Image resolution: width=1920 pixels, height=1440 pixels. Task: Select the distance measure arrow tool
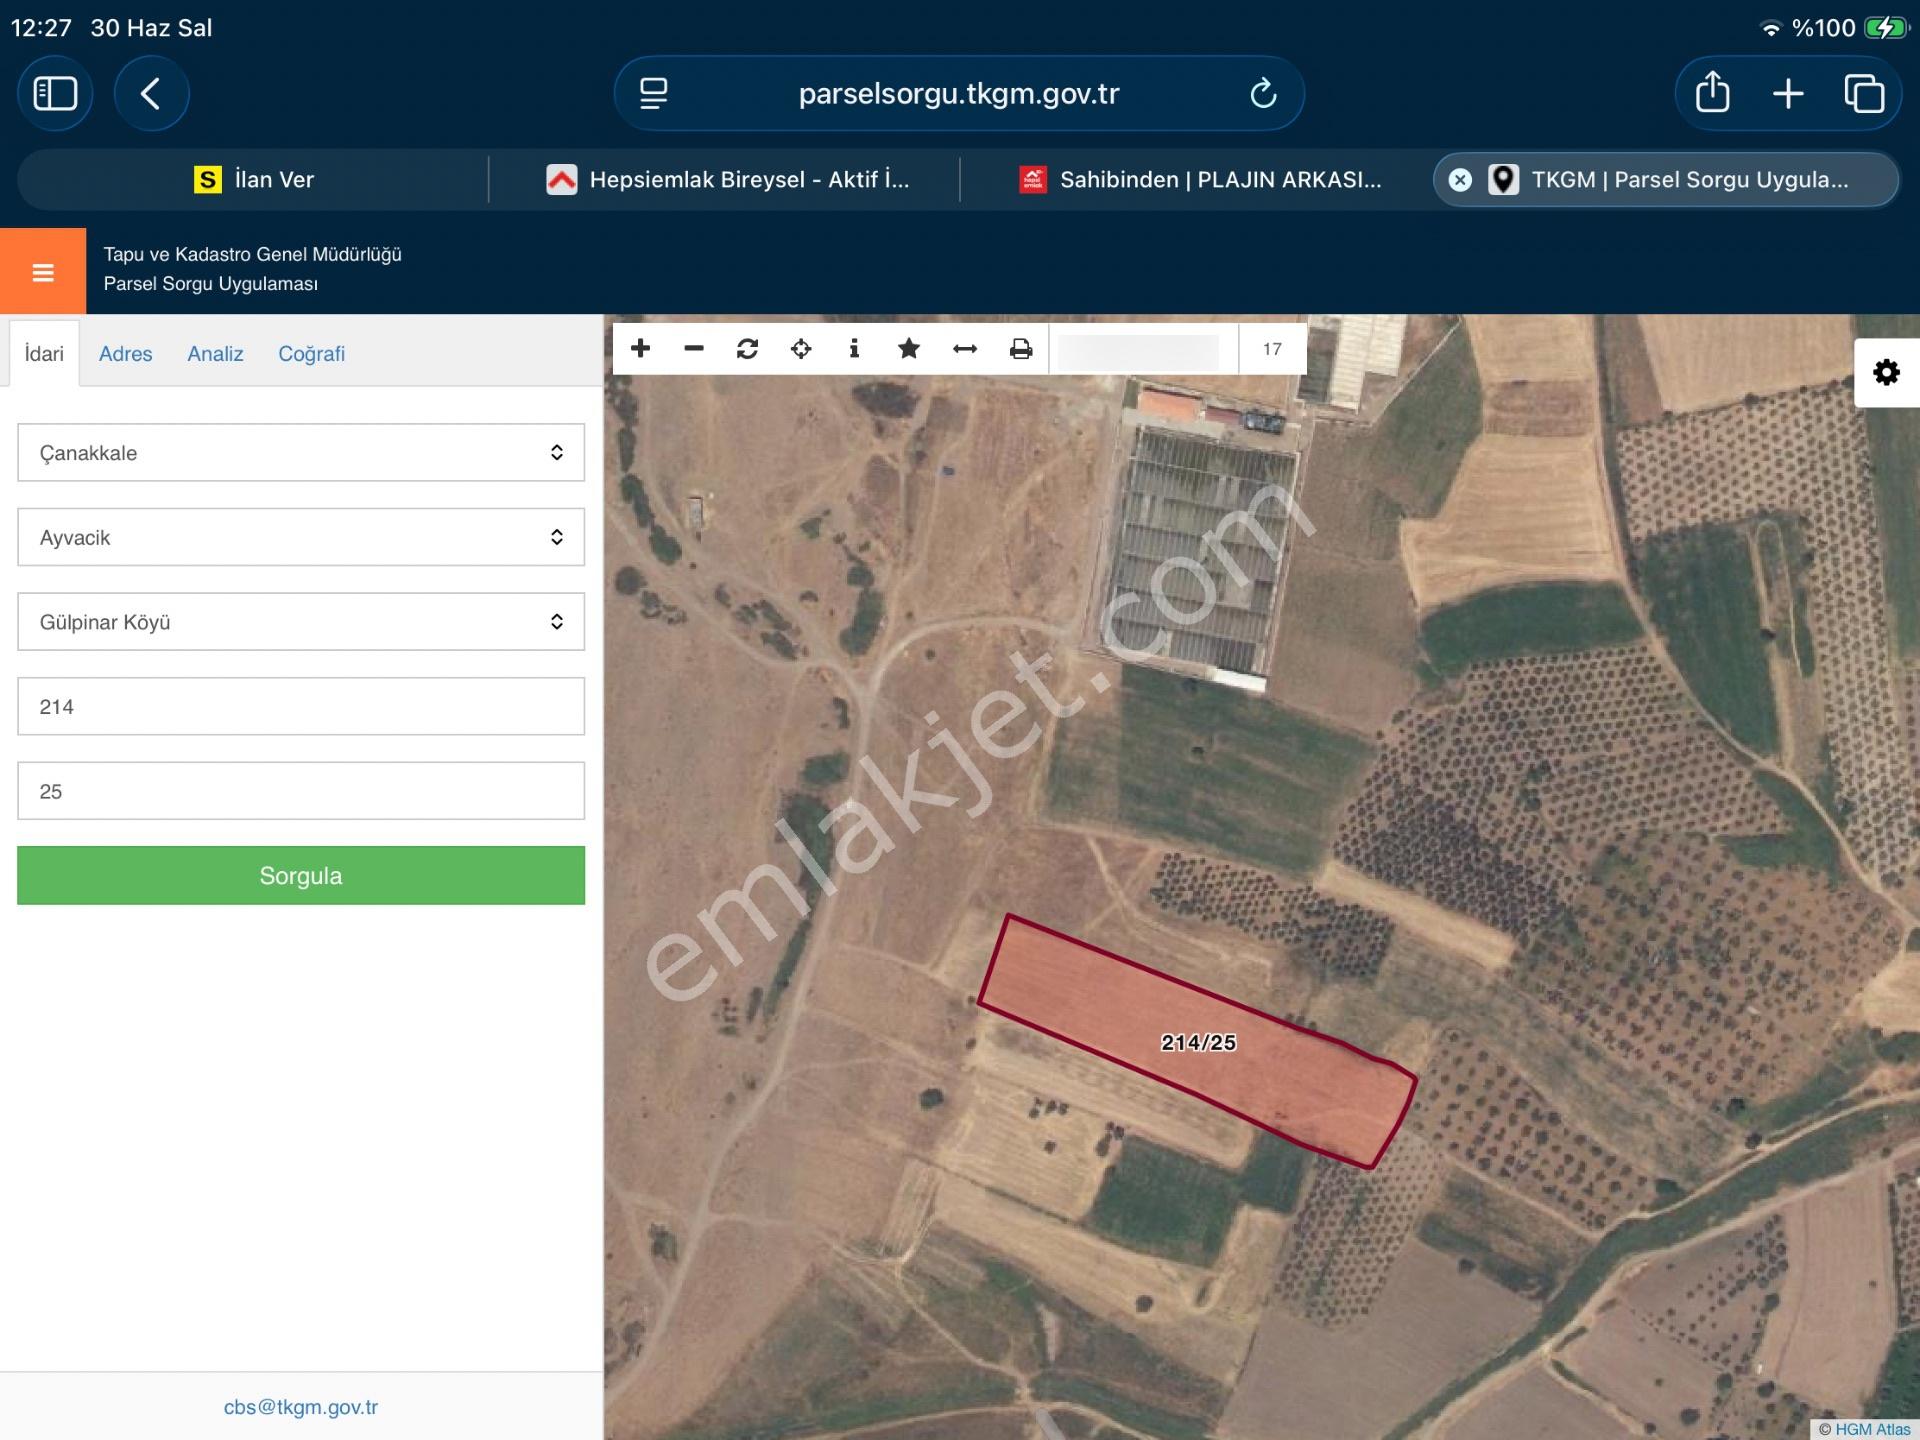click(965, 348)
